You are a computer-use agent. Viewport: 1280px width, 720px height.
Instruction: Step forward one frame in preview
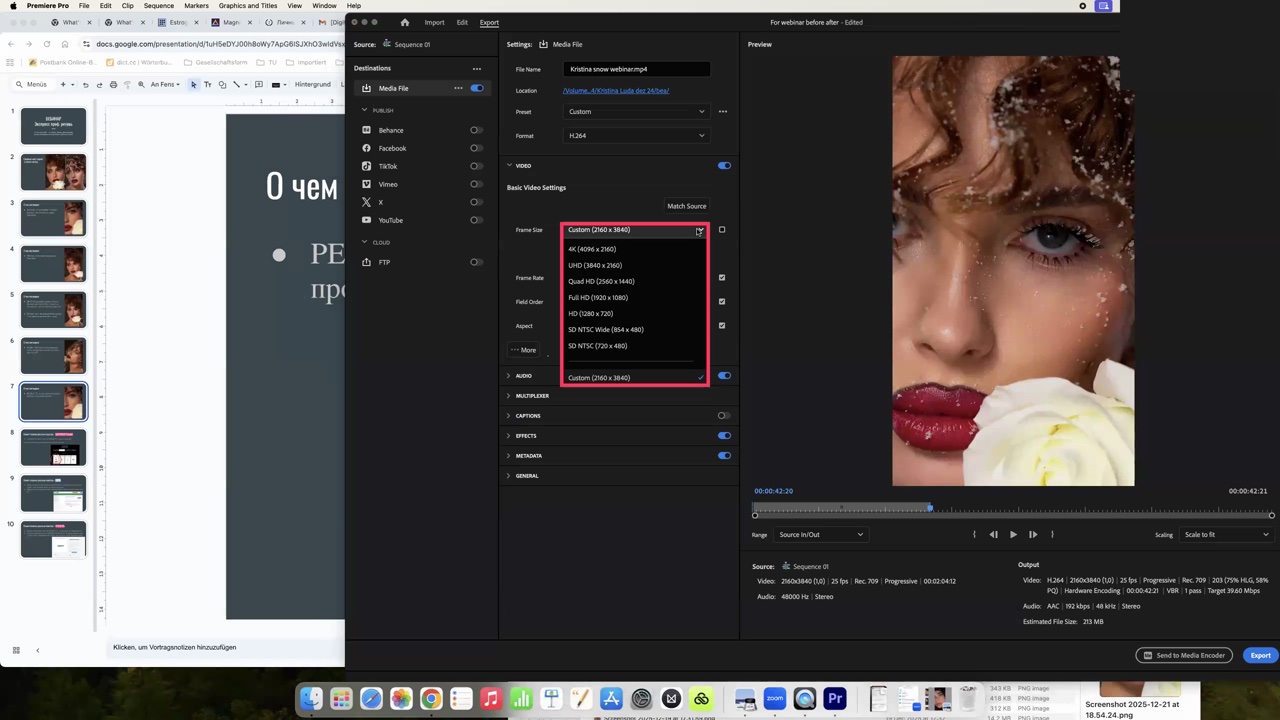click(1033, 535)
